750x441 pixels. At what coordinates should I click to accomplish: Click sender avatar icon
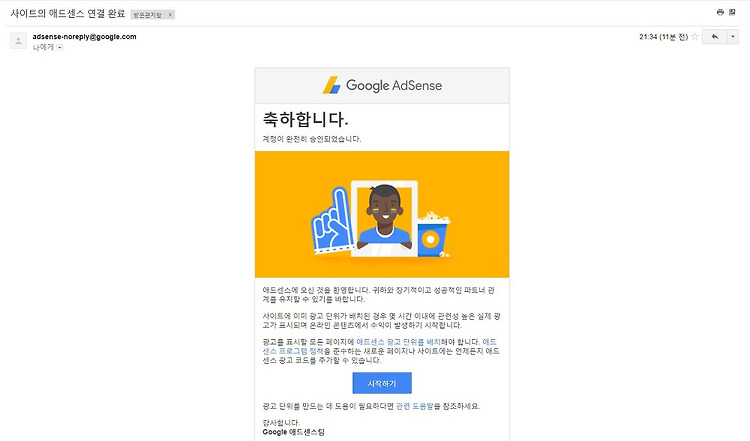(18, 41)
